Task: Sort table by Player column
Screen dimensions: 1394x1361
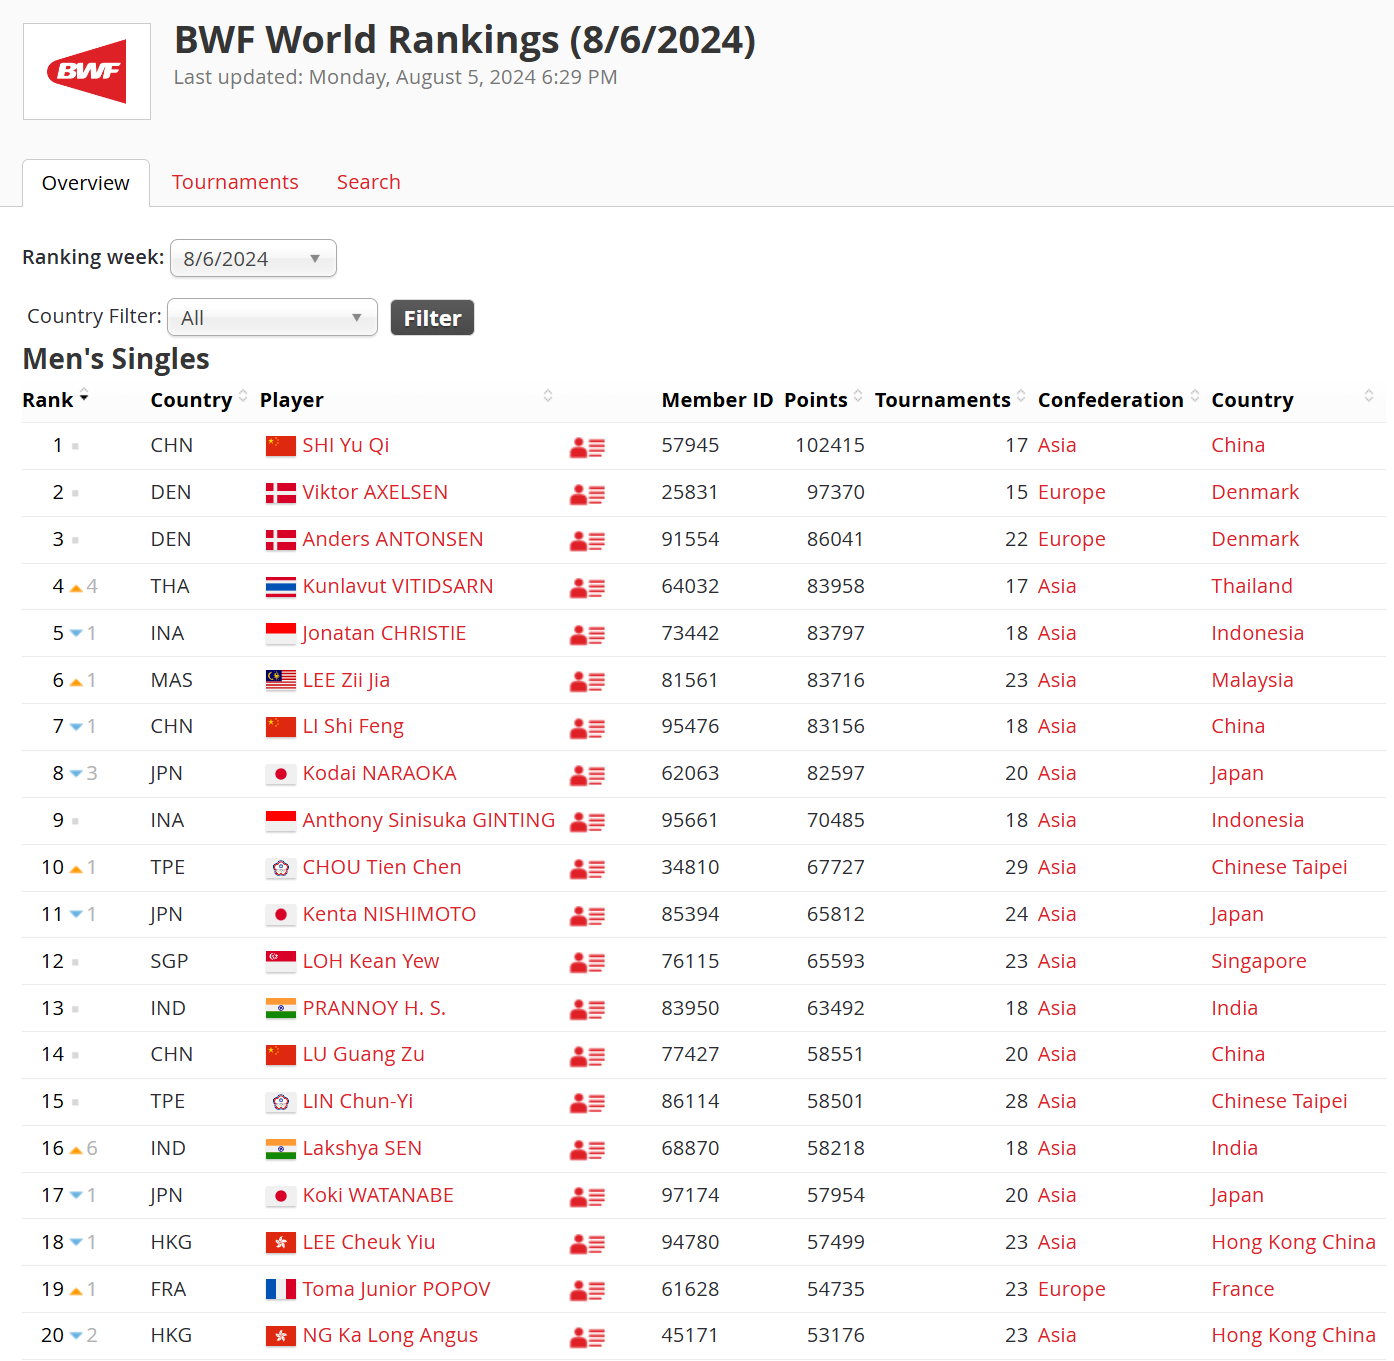Action: [406, 400]
